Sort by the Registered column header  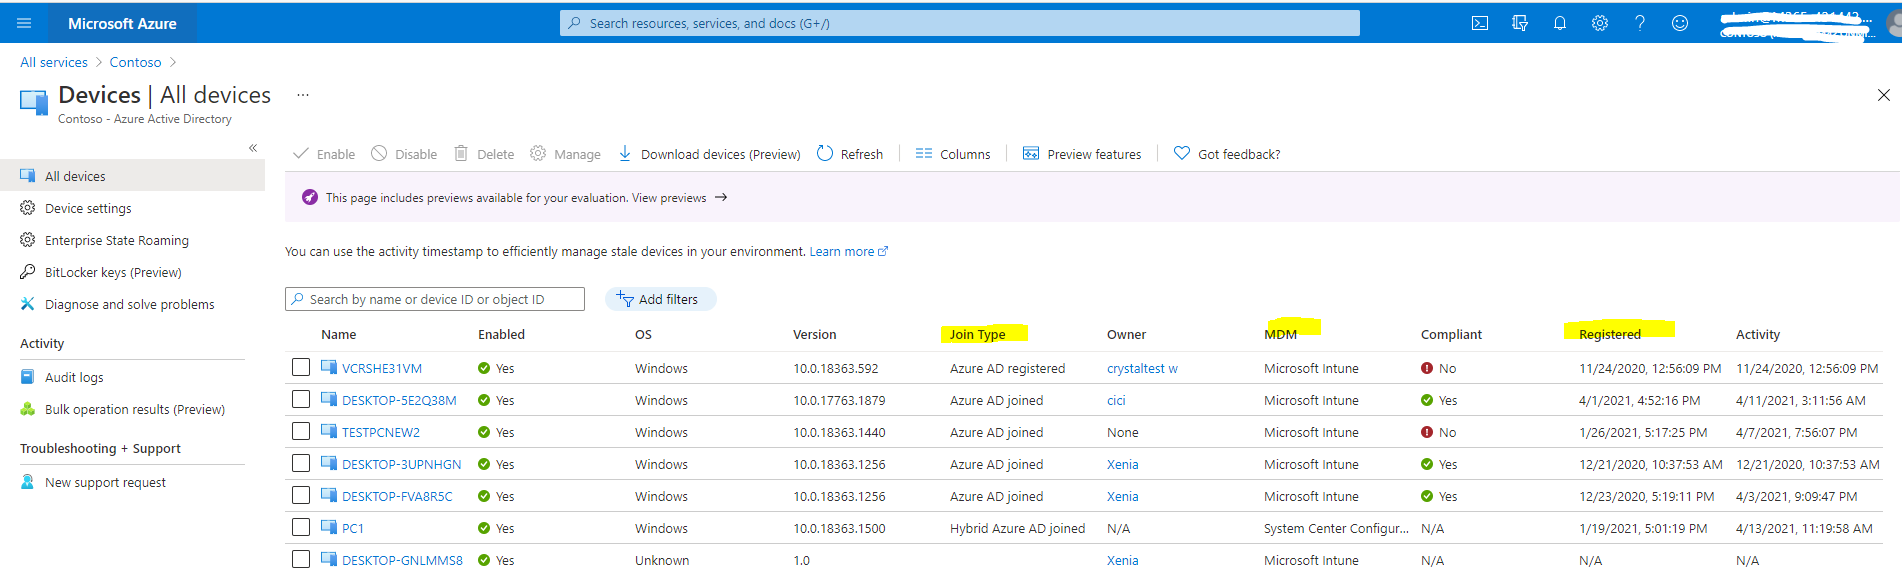[1609, 334]
